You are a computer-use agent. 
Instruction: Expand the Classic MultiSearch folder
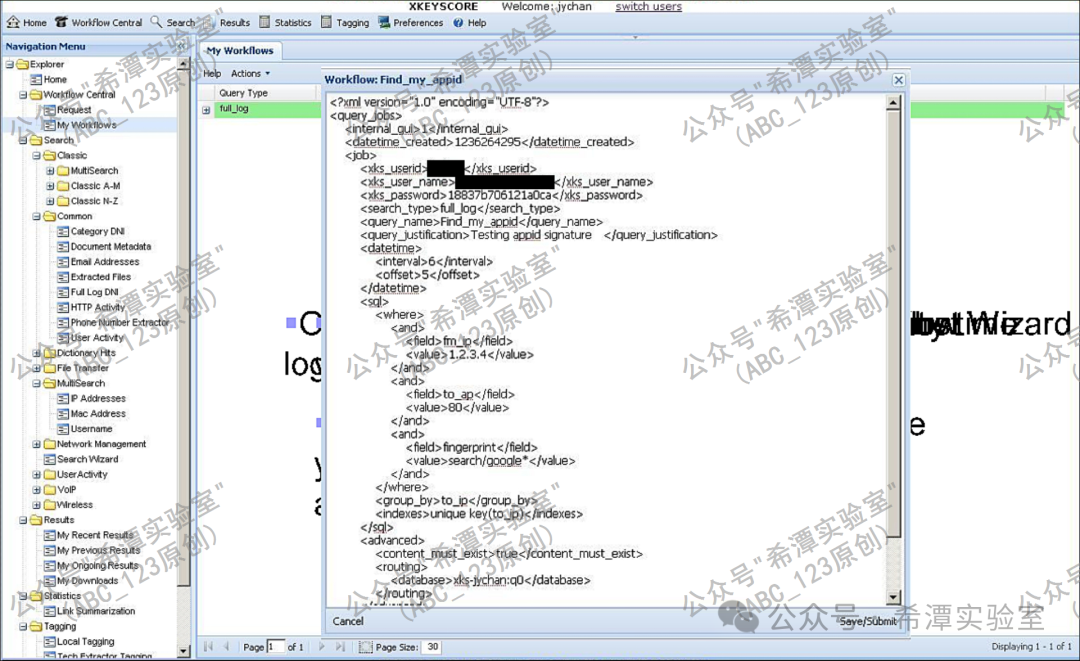[x=50, y=171]
